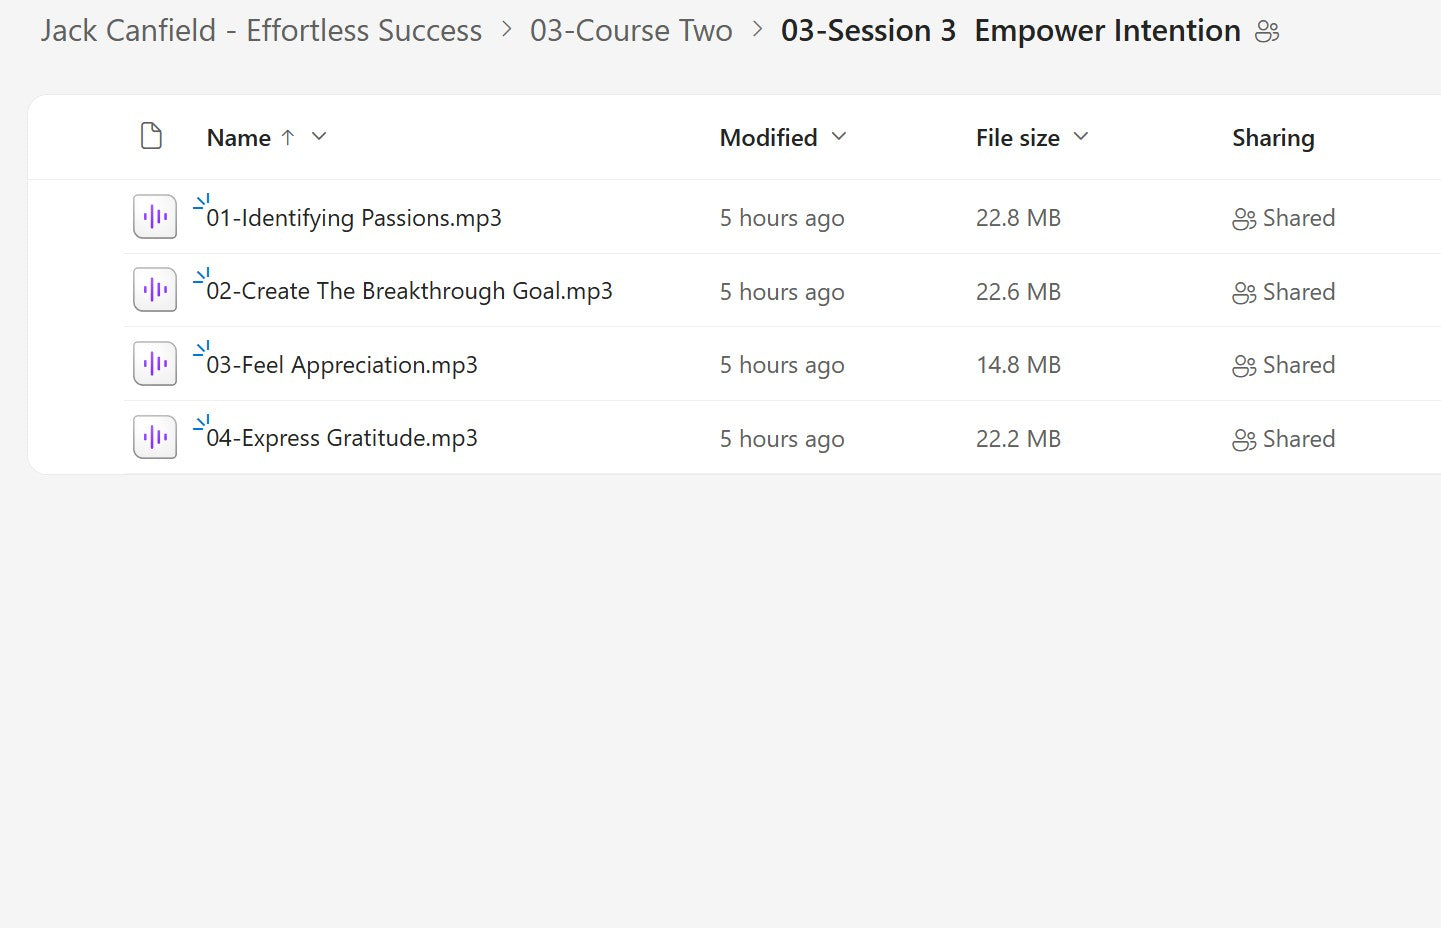1441x928 pixels.
Task: Click the people icon next to the folder title
Action: pyautogui.click(x=1266, y=31)
